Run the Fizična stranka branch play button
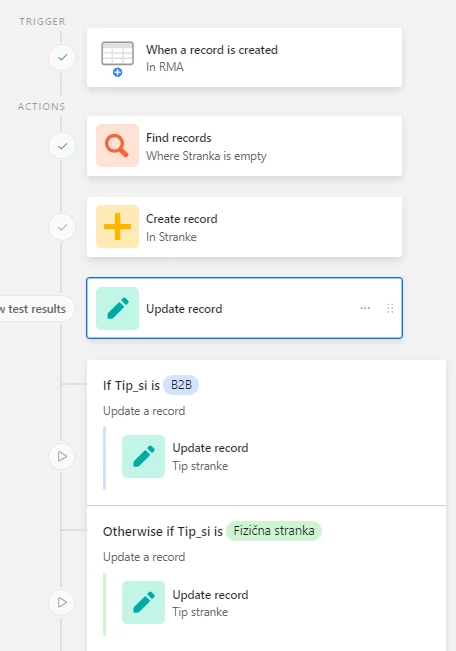Screen dimensions: 456x651 [x=62, y=602]
